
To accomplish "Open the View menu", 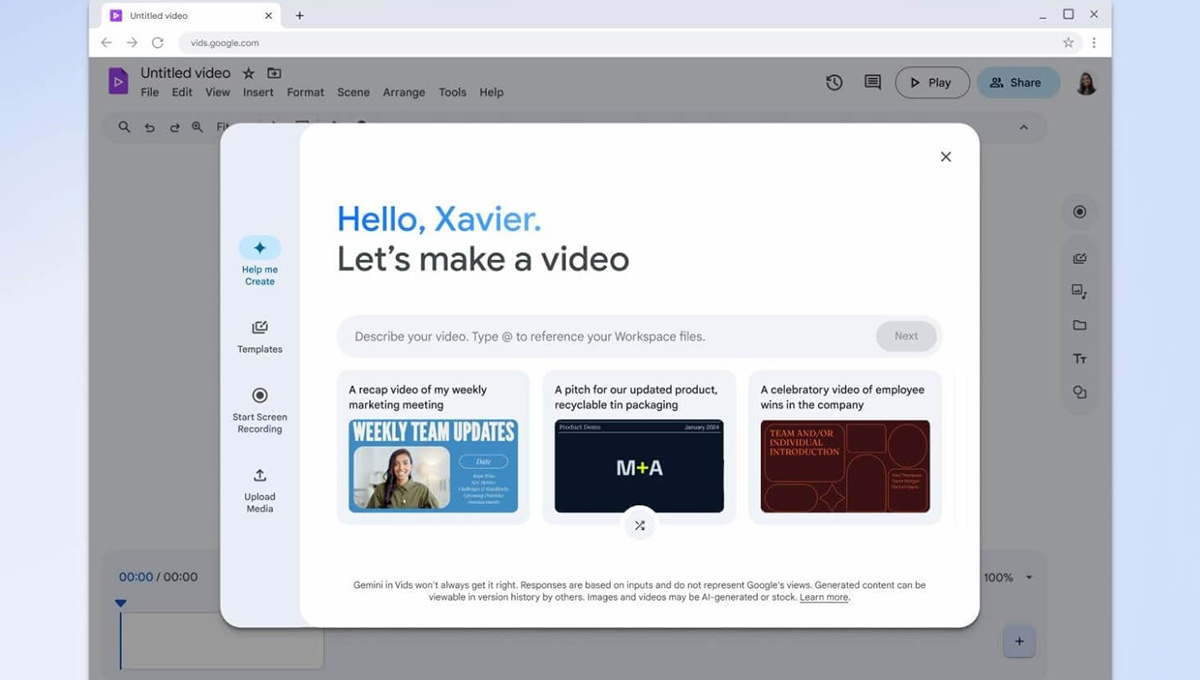I will (218, 92).
